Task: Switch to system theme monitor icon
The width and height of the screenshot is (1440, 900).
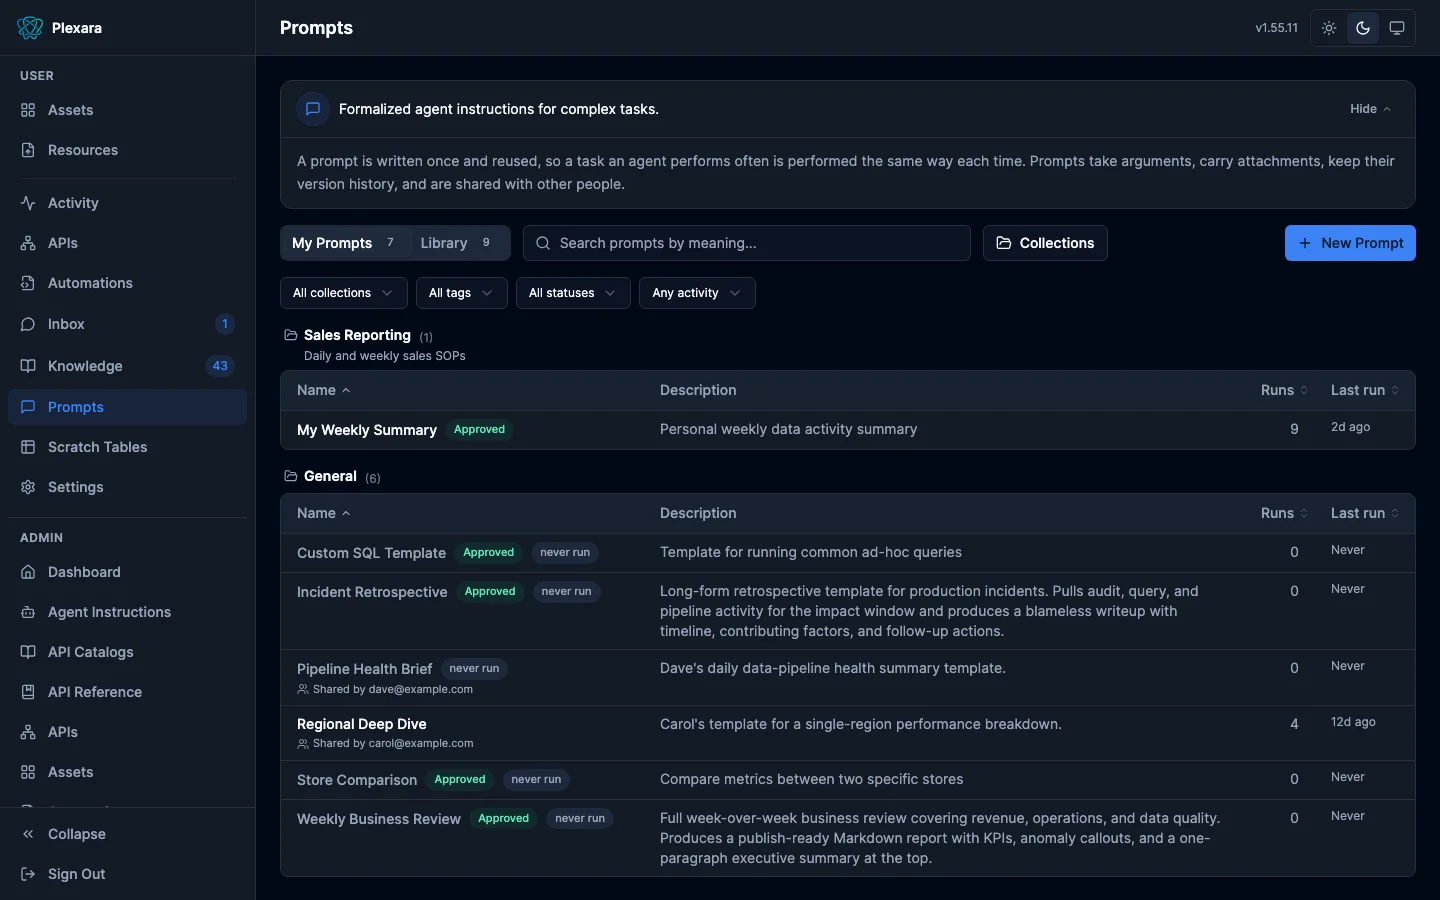Action: tap(1397, 28)
